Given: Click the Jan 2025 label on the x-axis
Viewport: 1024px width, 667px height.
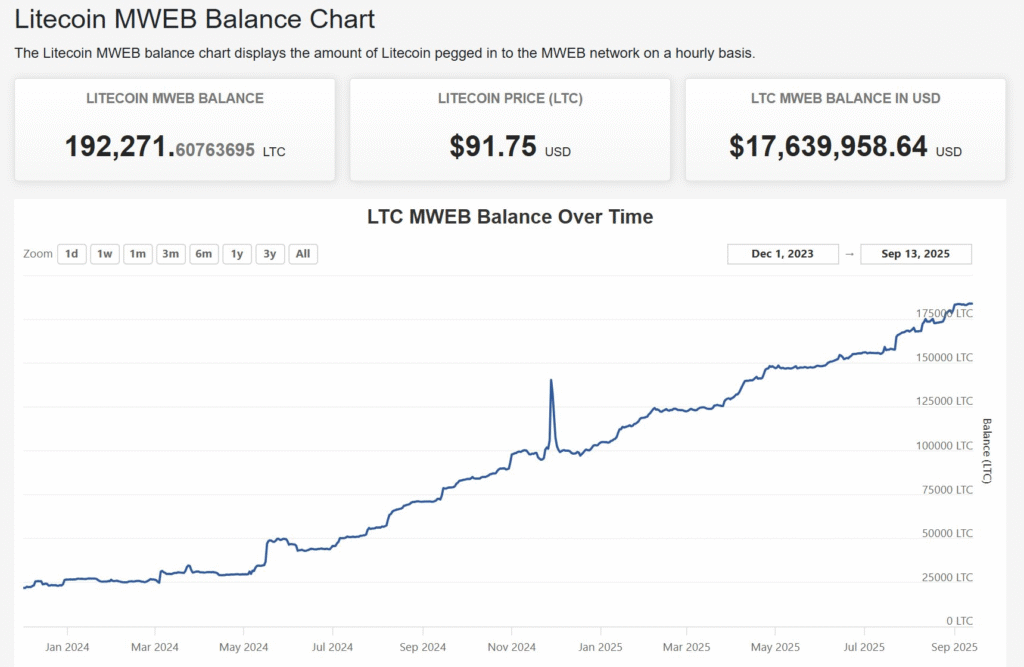Looking at the screenshot, I should point(600,647).
